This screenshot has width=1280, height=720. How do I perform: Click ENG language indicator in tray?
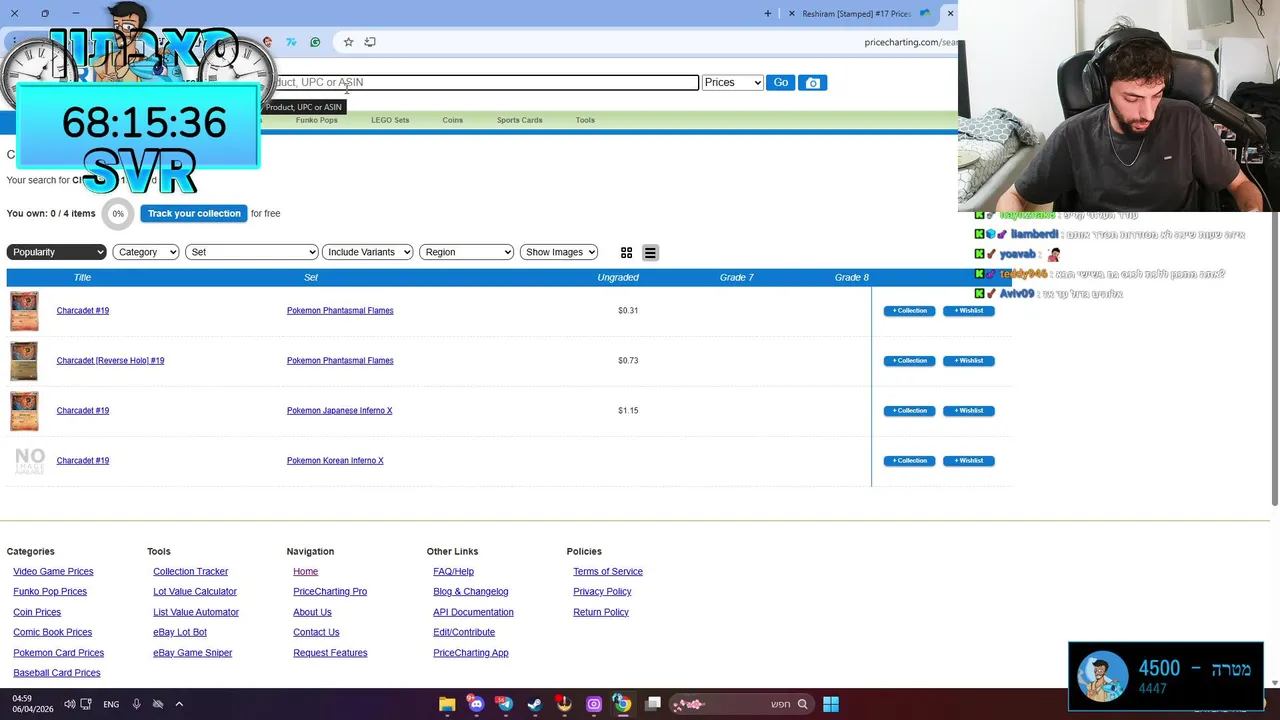111,704
